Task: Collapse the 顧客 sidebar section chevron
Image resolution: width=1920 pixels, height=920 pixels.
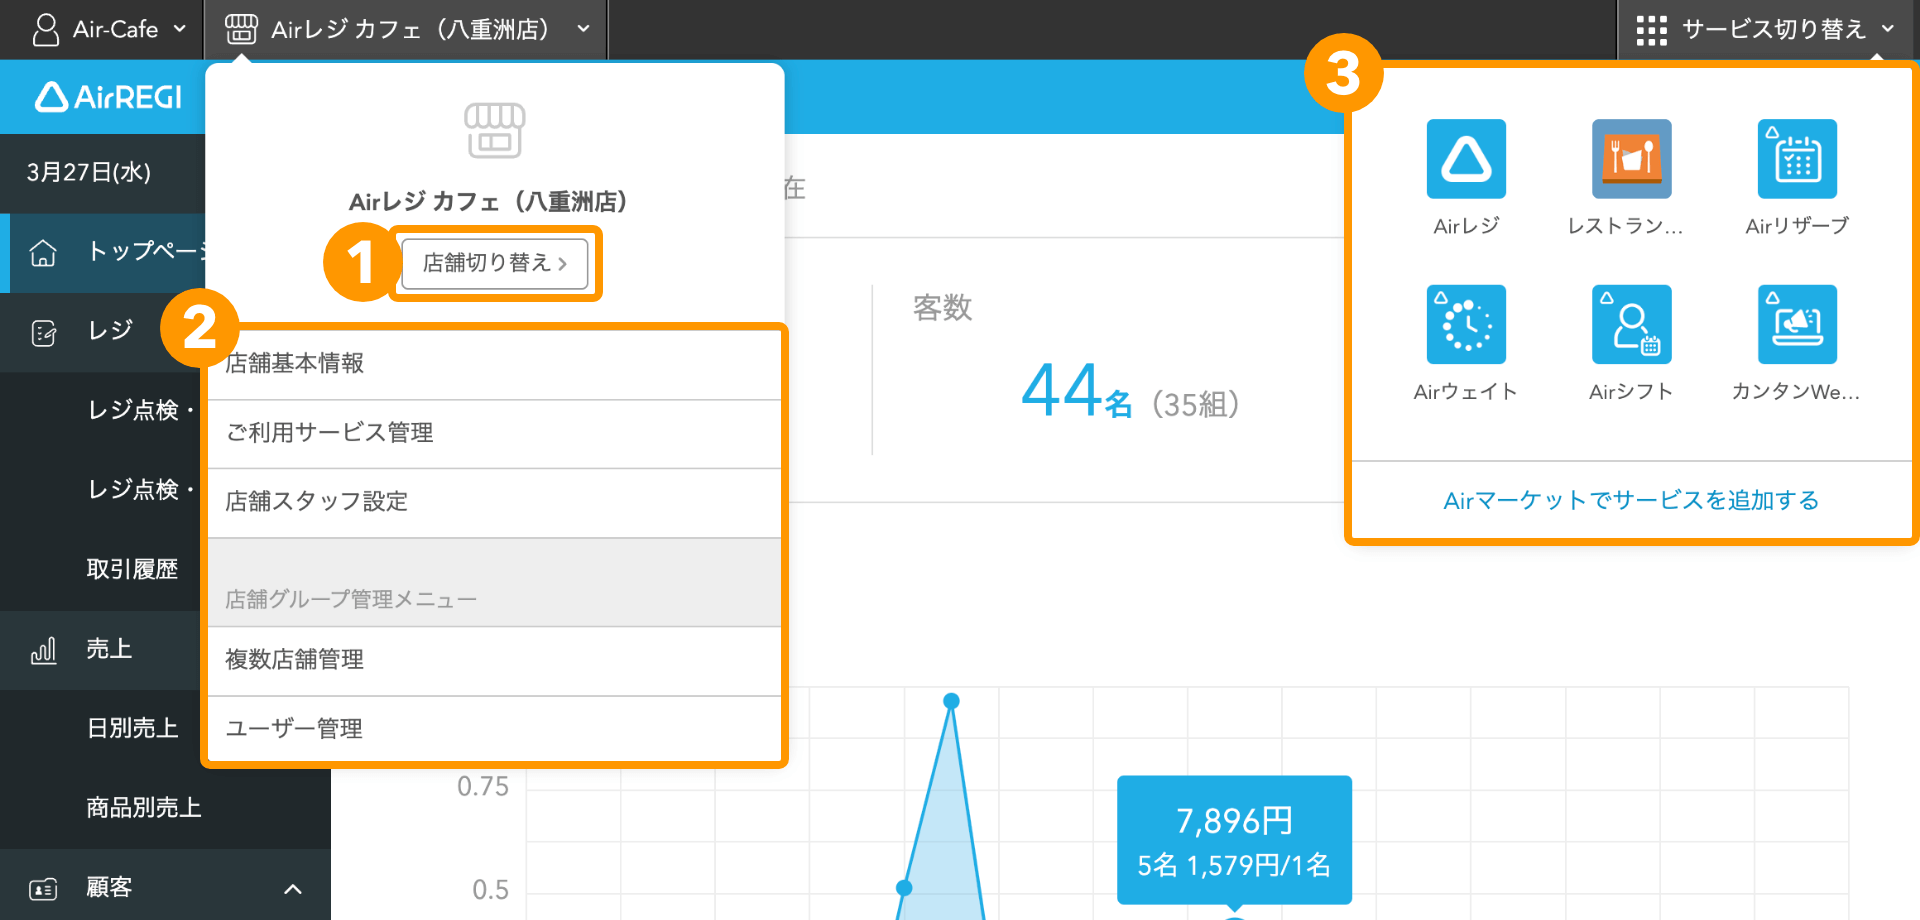Action: (293, 889)
